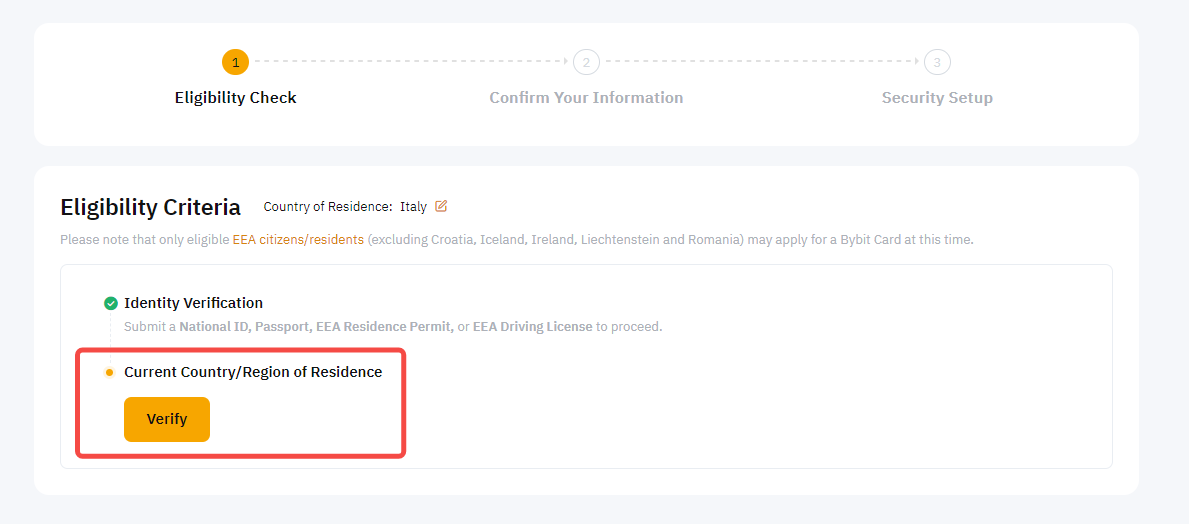Click the green Identity Verification checkmark
Screen dimensions: 1189x524
pyautogui.click(x=111, y=303)
